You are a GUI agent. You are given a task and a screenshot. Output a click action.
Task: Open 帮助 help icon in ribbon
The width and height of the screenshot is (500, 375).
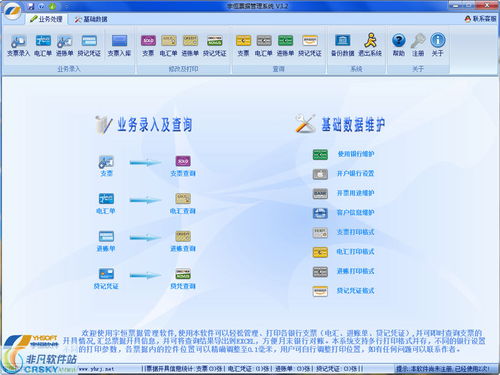click(x=398, y=46)
